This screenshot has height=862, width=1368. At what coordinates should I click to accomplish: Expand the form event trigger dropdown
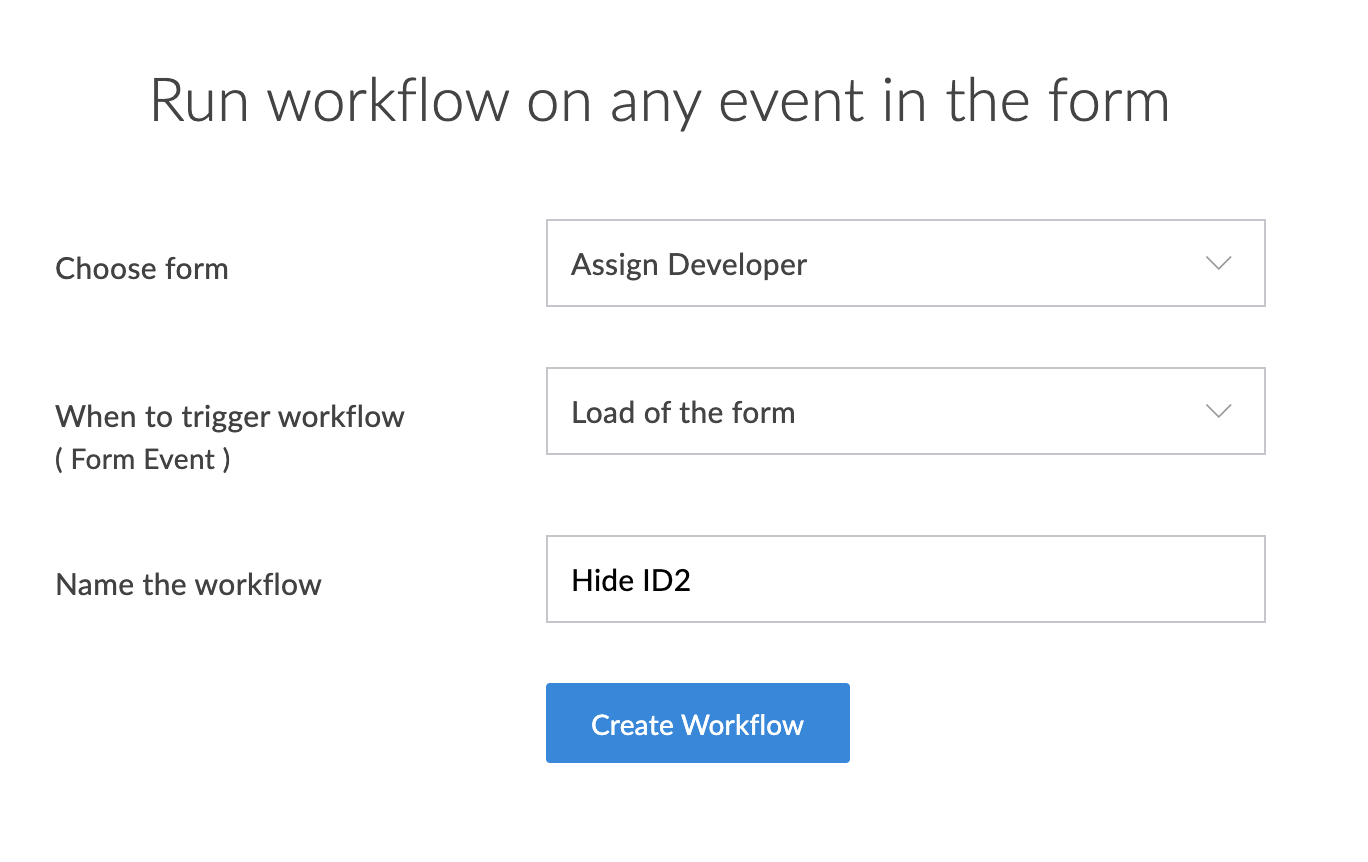[x=905, y=411]
